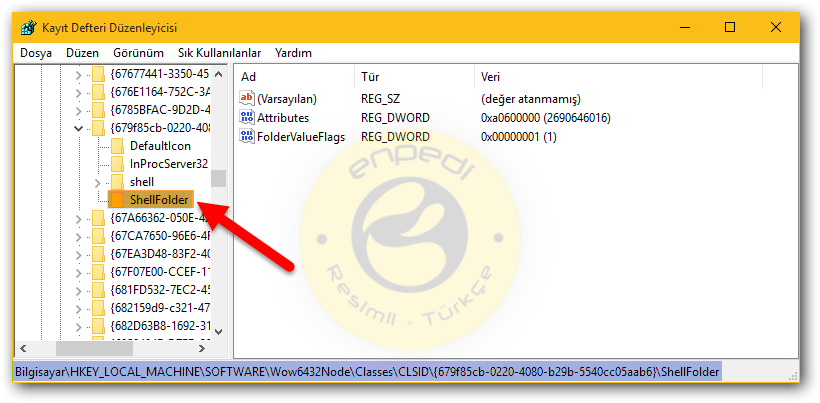Maximize the Registry Editor window
Screen dimensions: 820x403
click(730, 27)
